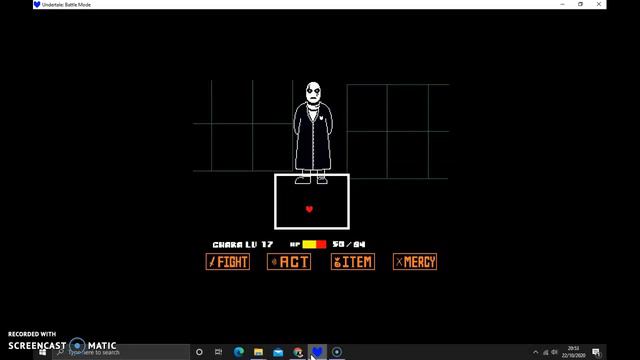Image resolution: width=640 pixels, height=360 pixels.
Task: Click the CHARA LV 17 stats text
Action: [x=243, y=244]
